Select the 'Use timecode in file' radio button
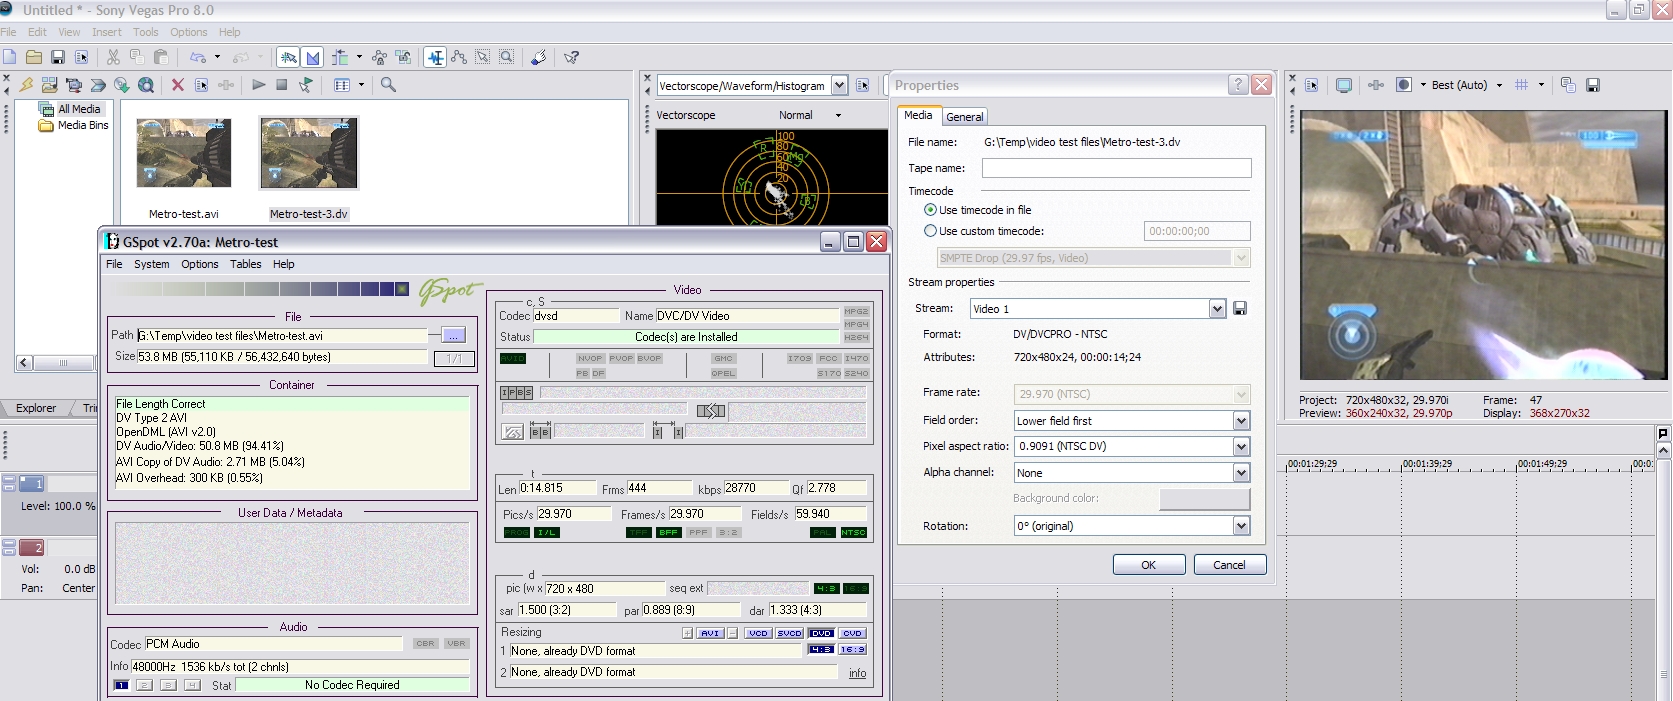Viewport: 1673px width, 701px height. click(x=930, y=210)
